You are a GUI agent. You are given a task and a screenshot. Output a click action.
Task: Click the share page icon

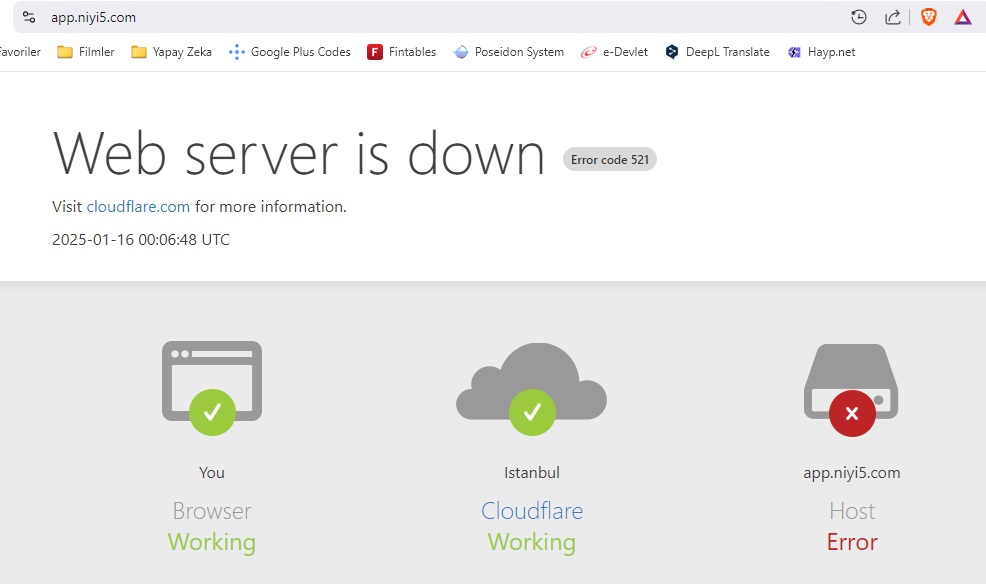(x=892, y=17)
